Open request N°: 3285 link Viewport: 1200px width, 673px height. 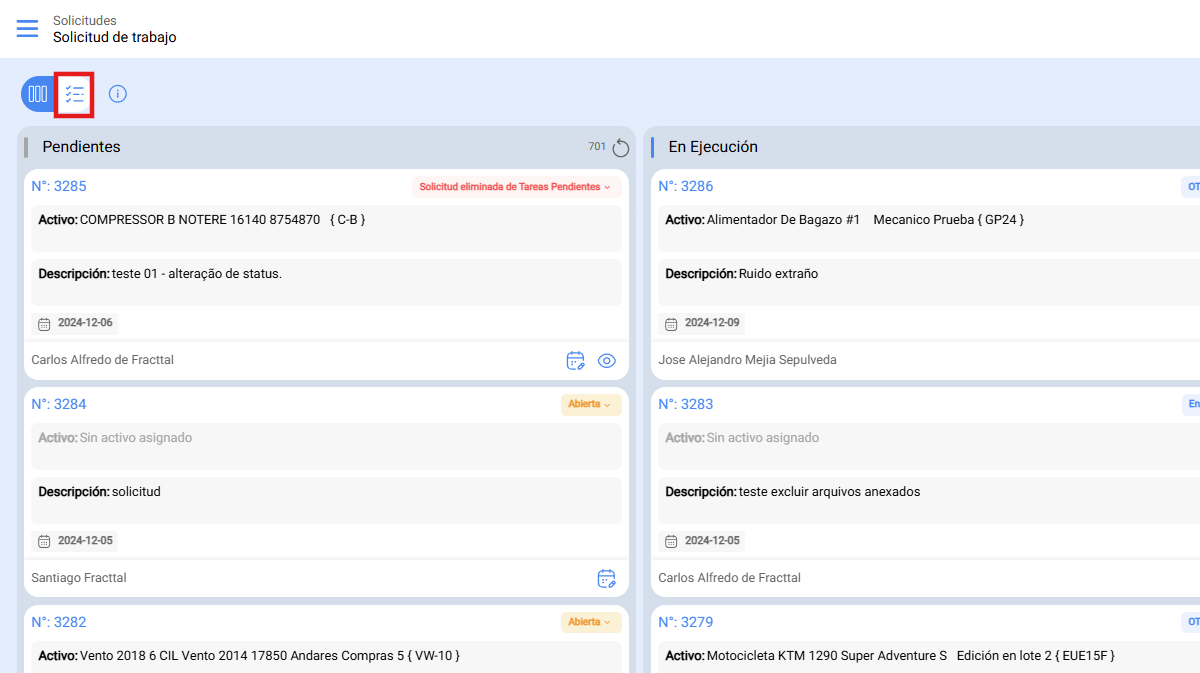59,186
